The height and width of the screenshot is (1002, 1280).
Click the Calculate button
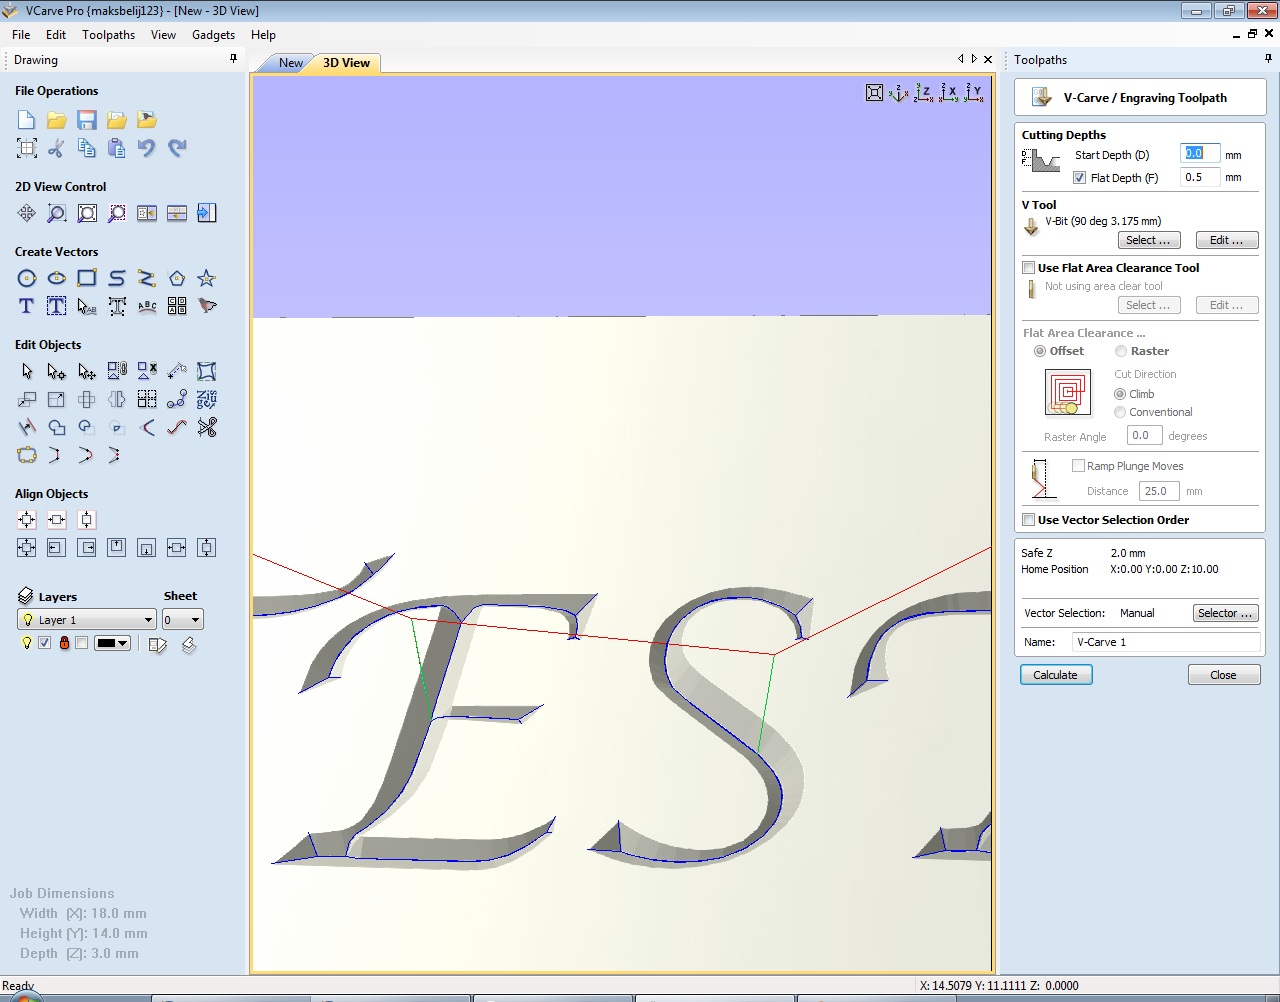[1056, 675]
